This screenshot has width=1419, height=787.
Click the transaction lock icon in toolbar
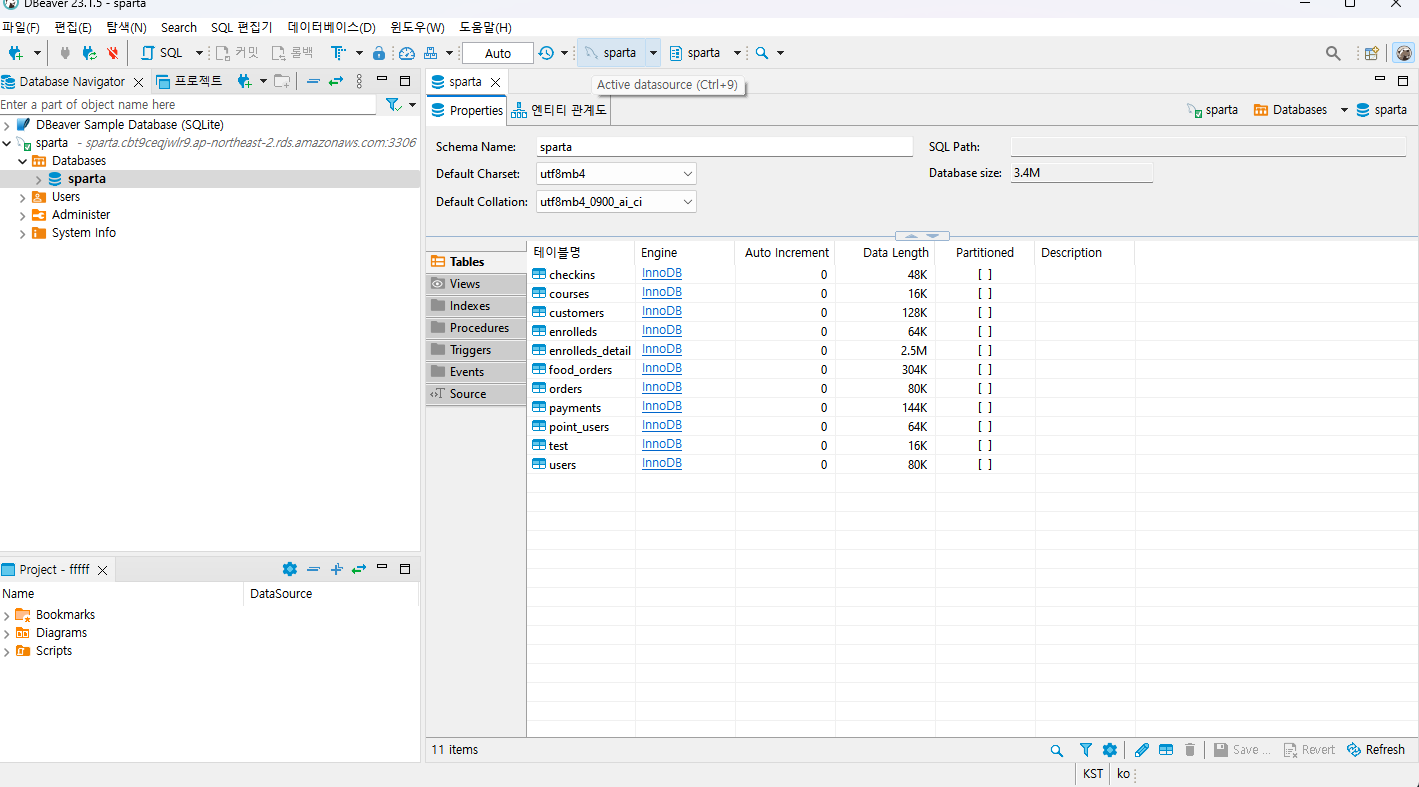click(379, 53)
